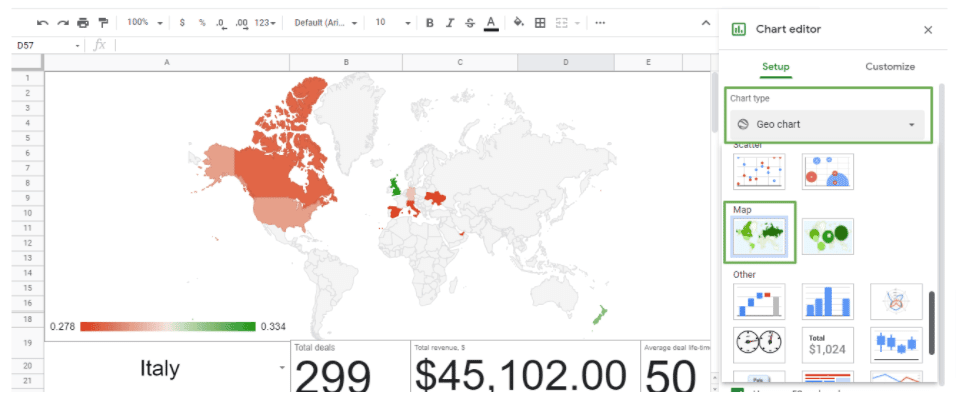Redo the last action
Image resolution: width=956 pixels, height=397 pixels.
(x=63, y=23)
